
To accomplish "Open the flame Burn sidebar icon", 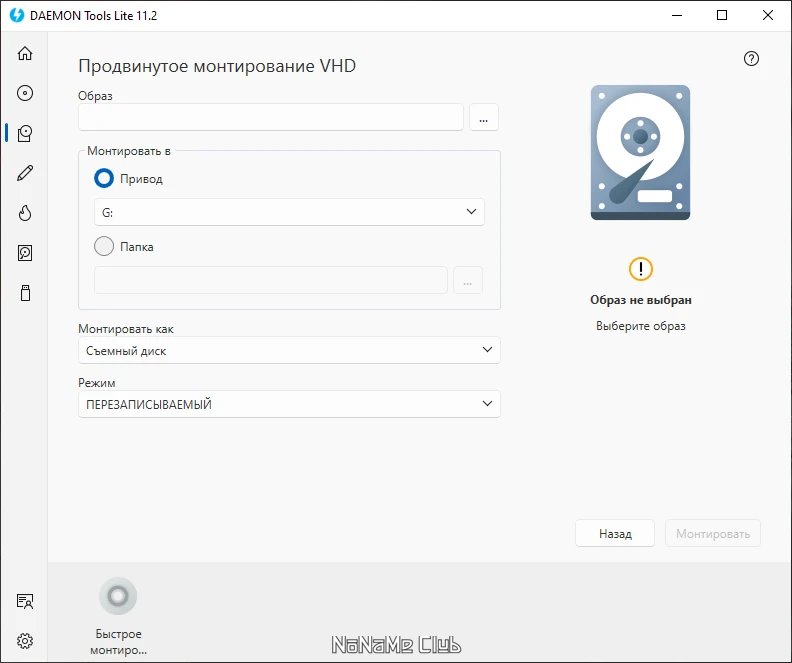I will coord(25,213).
